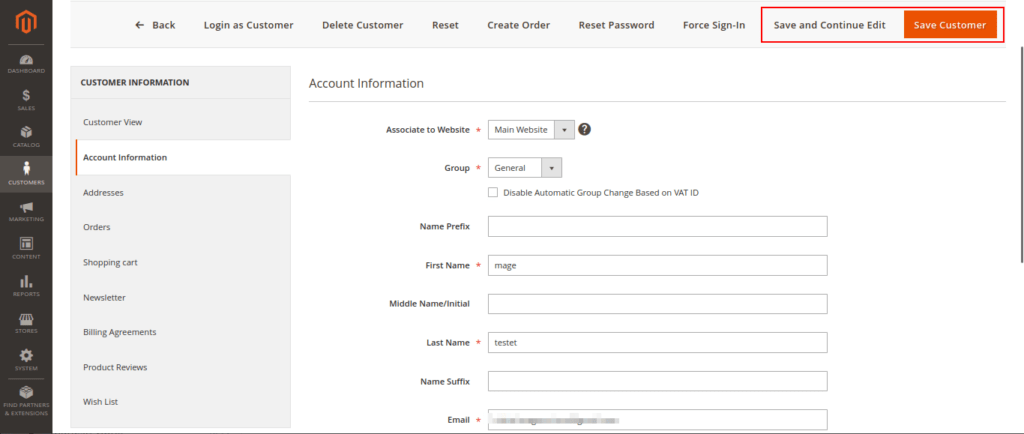
Task: Click Save and Continue Edit
Action: 829,25
